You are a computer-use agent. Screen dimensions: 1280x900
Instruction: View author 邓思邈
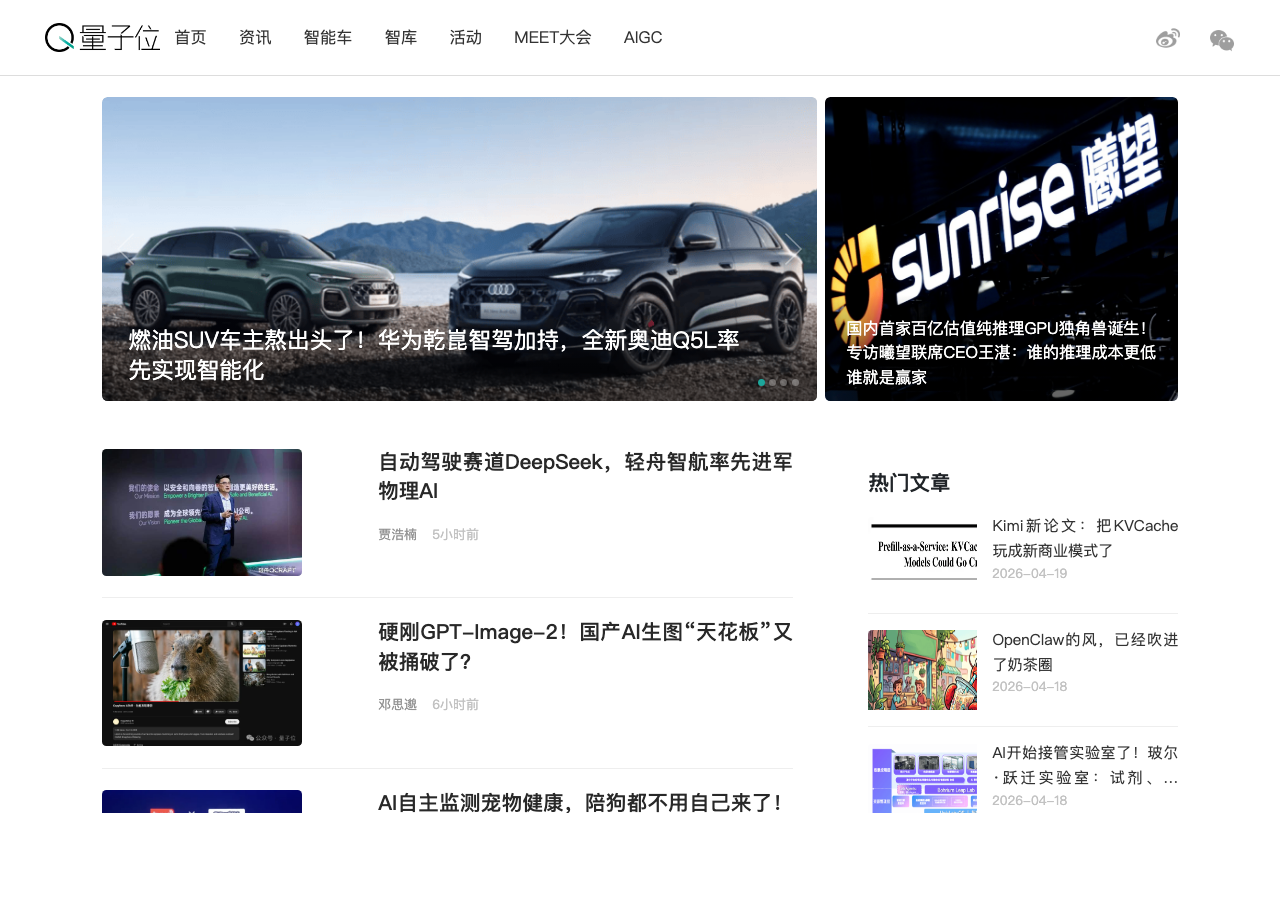pos(397,705)
